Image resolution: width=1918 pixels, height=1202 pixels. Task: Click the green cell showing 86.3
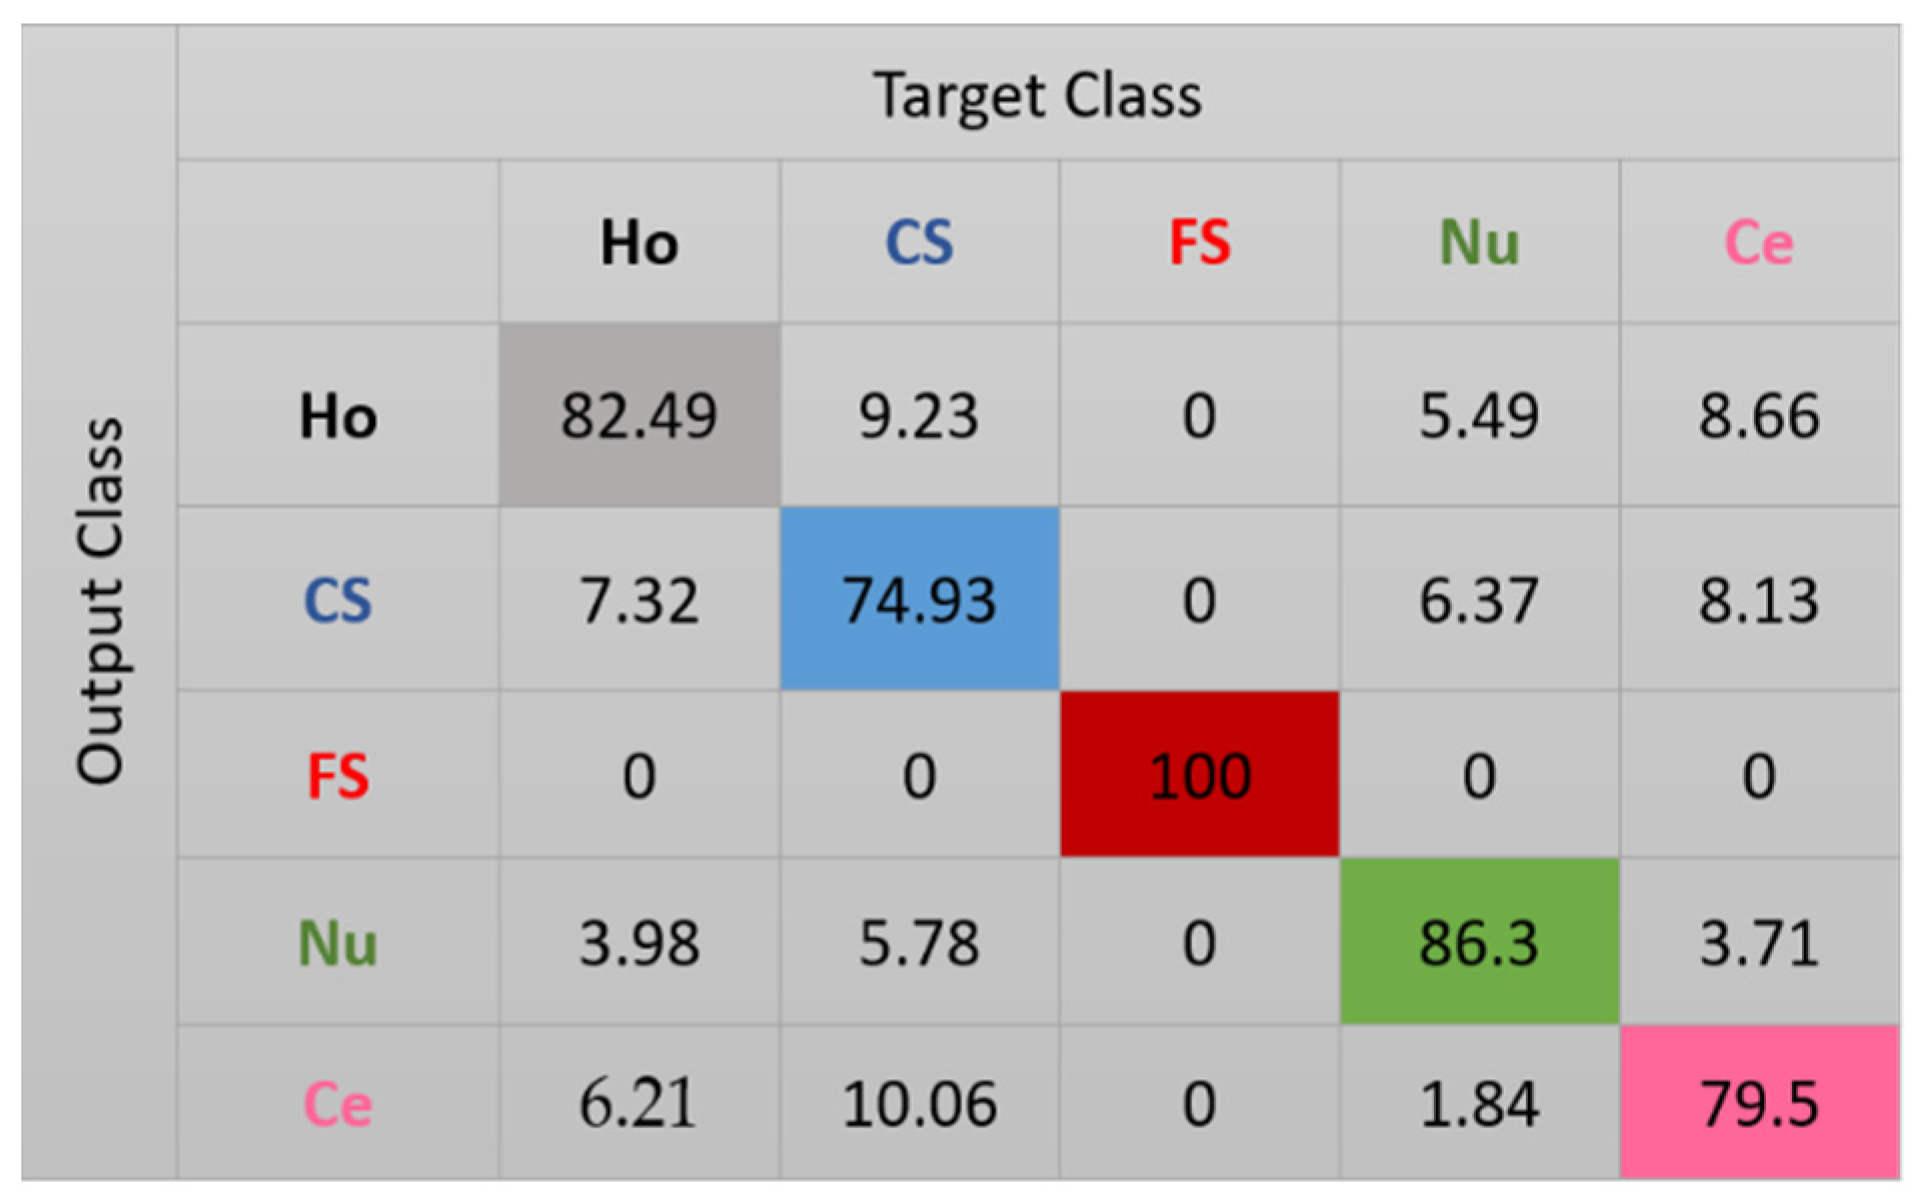tap(1479, 943)
